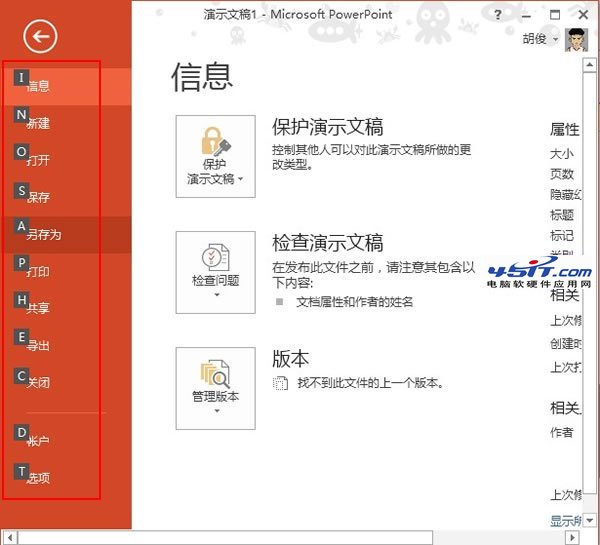Click 保存 in the left menu

pyautogui.click(x=40, y=197)
